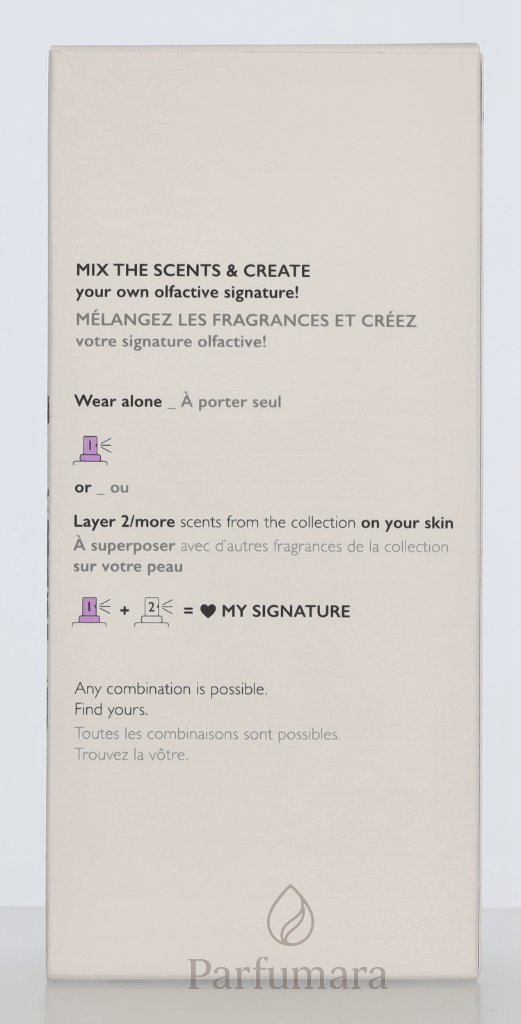Click the 'votre signature olfactive!' text
Image resolution: width=521 pixels, height=1024 pixels.
(171, 342)
